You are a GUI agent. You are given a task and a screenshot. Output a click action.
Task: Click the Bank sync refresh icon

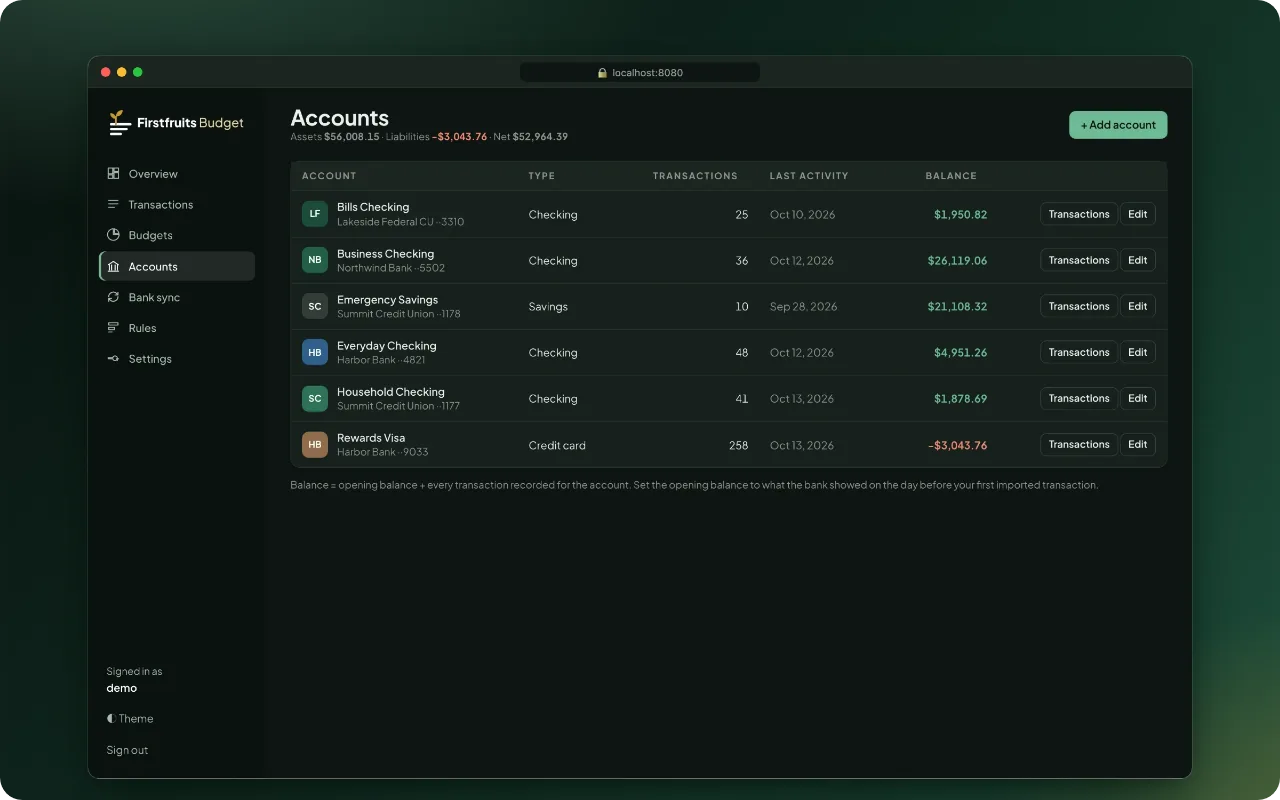pos(113,297)
